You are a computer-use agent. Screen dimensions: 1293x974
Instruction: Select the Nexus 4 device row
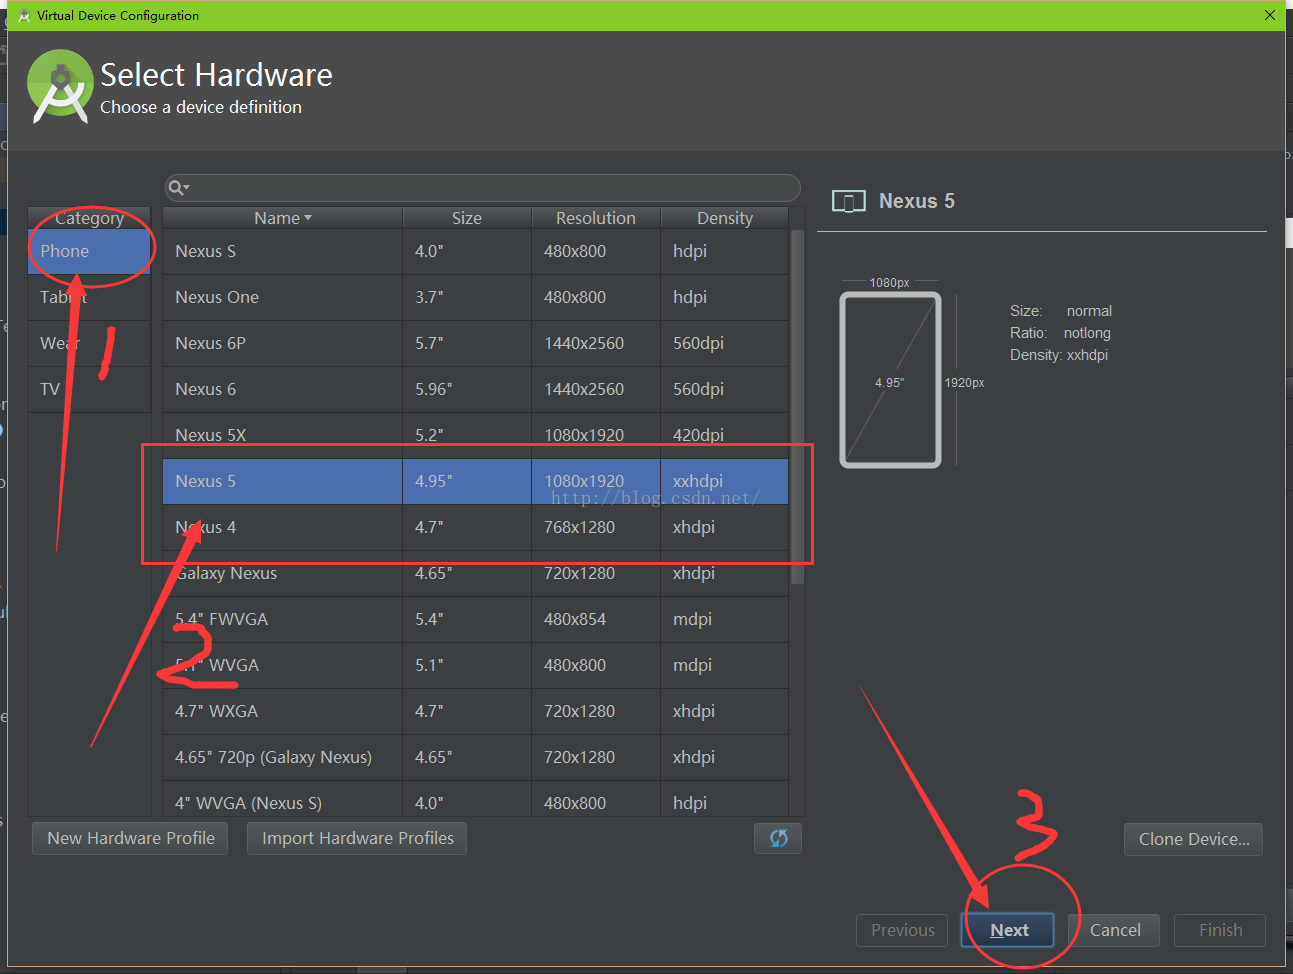coord(476,527)
